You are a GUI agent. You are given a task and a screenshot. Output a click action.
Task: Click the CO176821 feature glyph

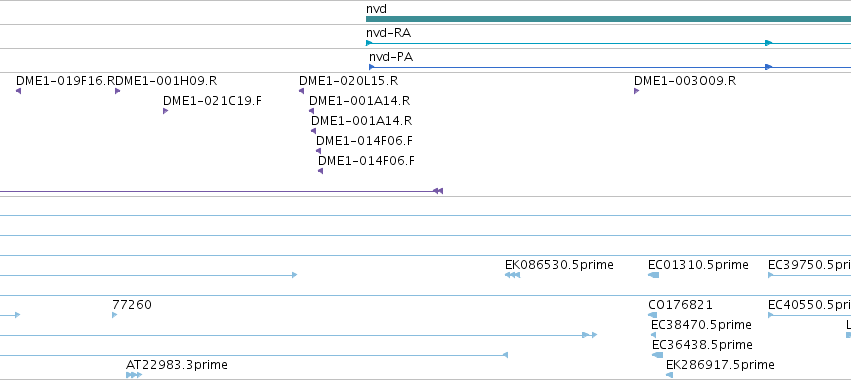652,315
